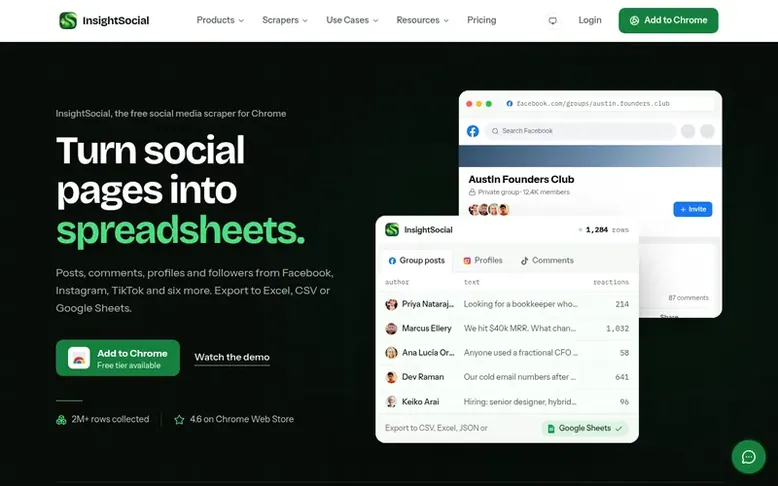Open the Watch the demo link
The height and width of the screenshot is (486, 778).
(x=232, y=357)
